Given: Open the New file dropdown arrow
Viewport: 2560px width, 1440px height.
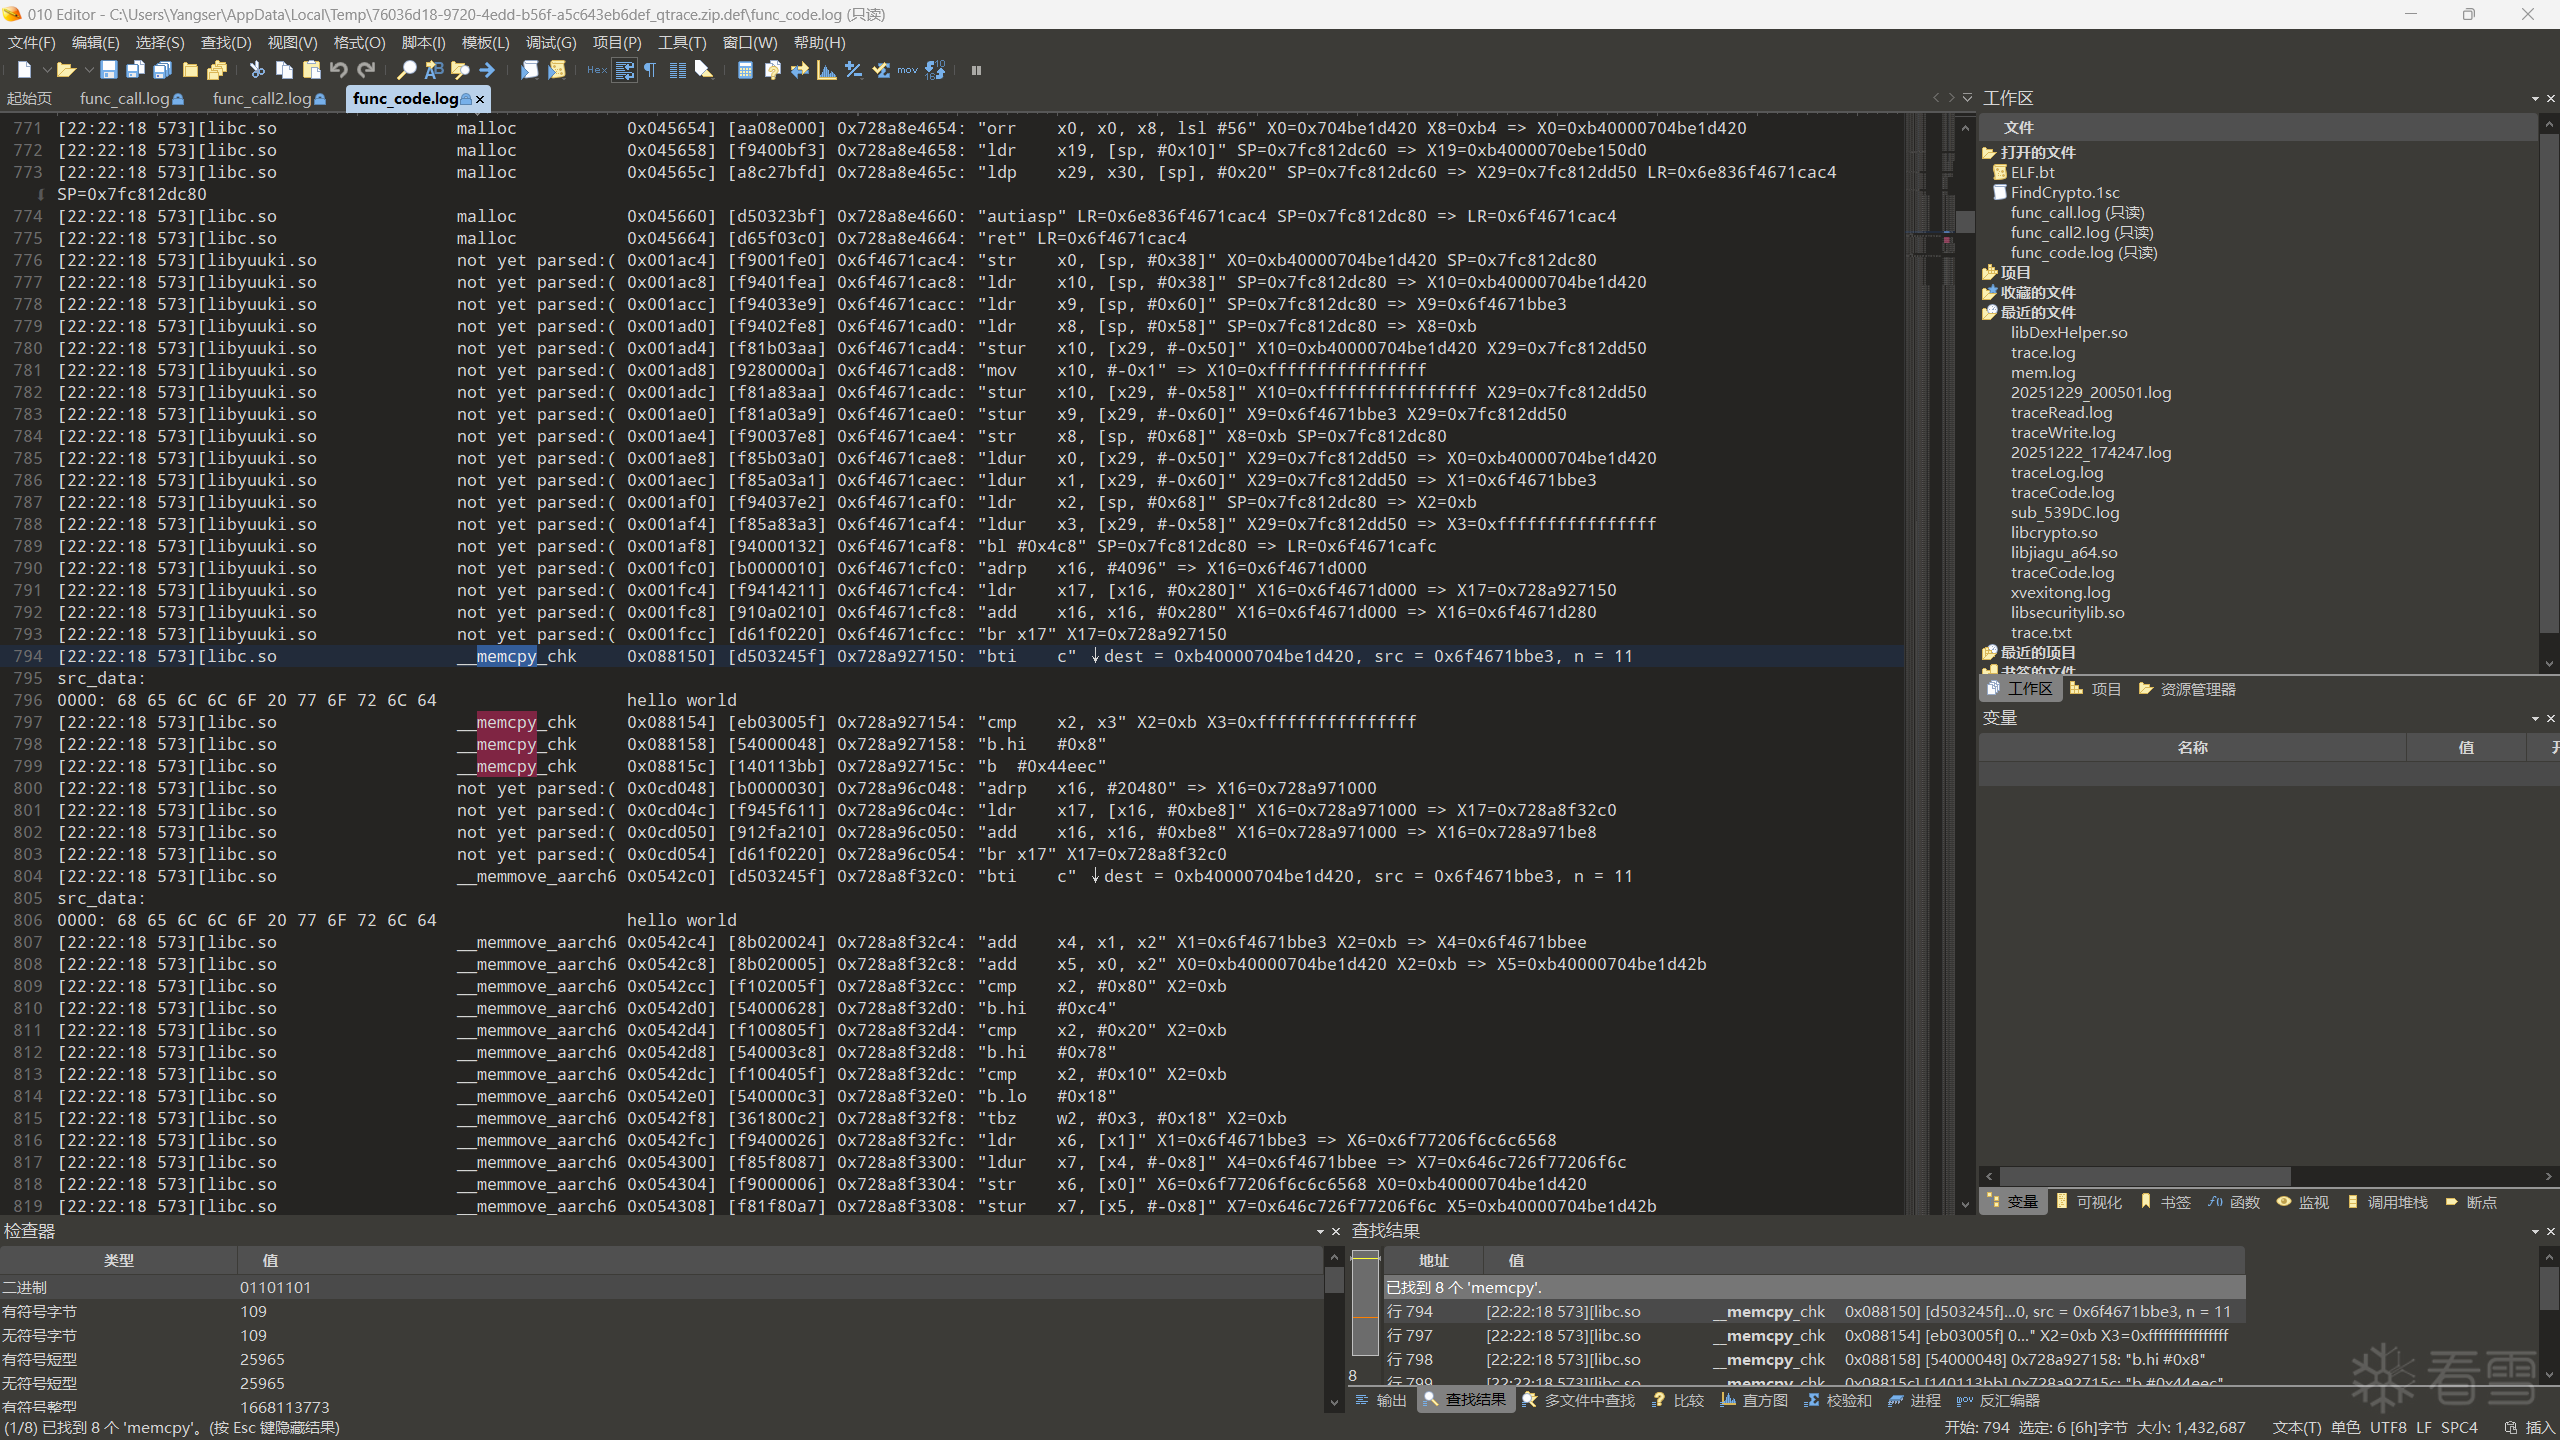Looking at the screenshot, I should (x=46, y=70).
